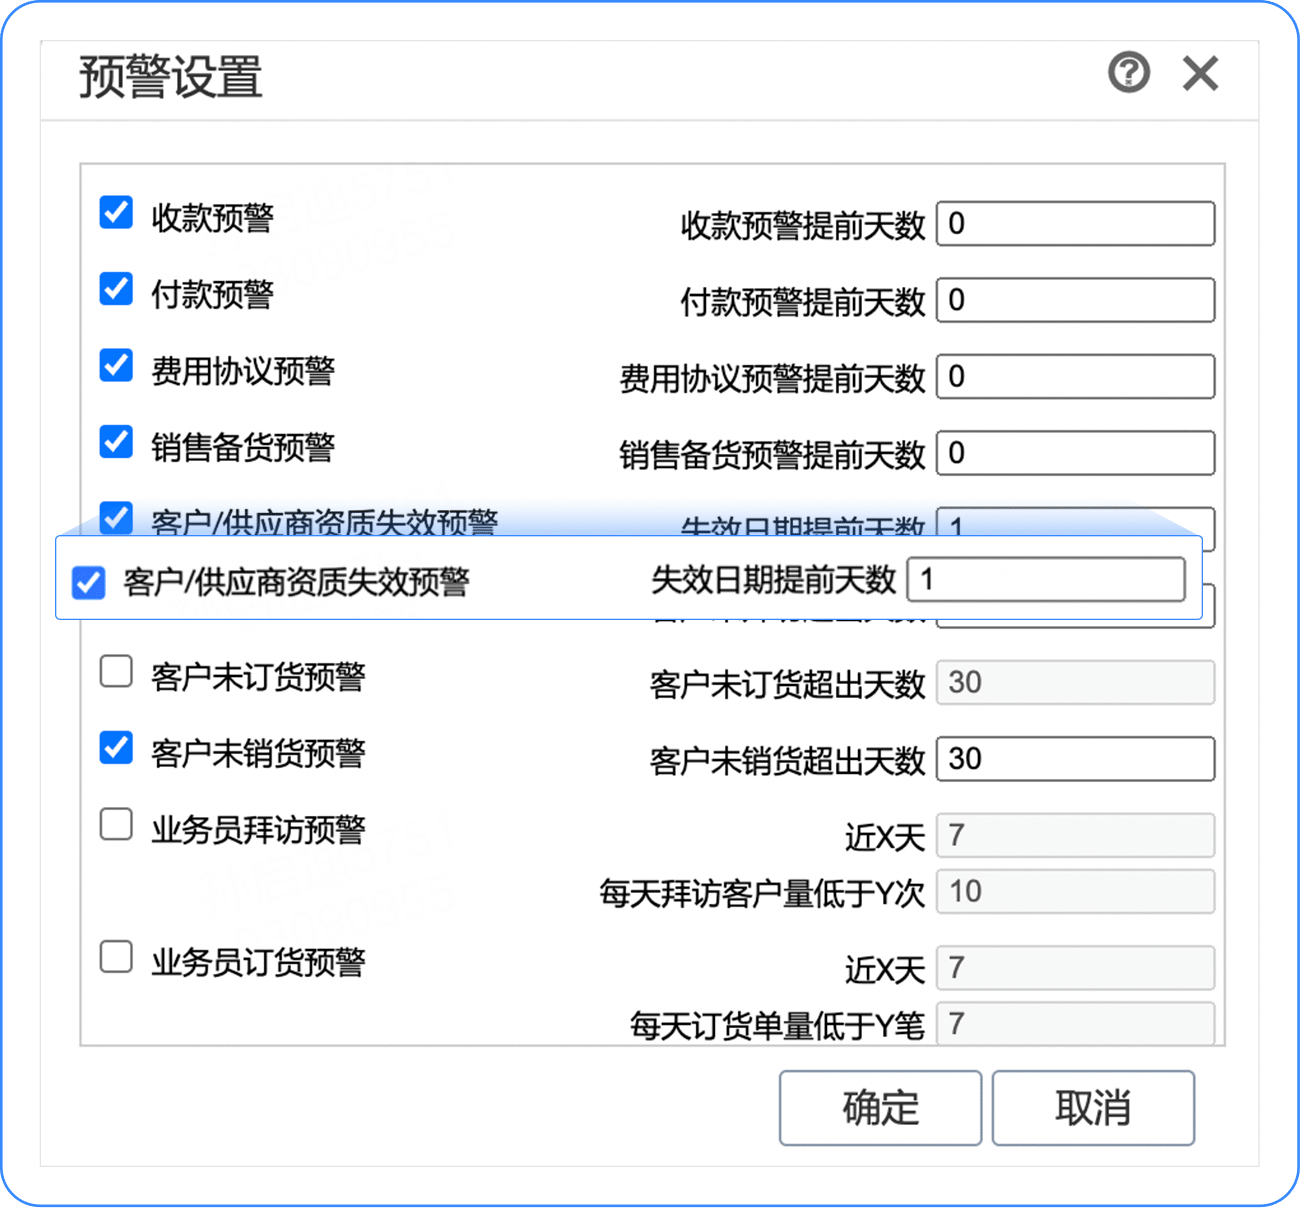Image resolution: width=1300 pixels, height=1208 pixels.
Task: Click into 销售备货预警提前天数 field
Action: (x=1075, y=453)
